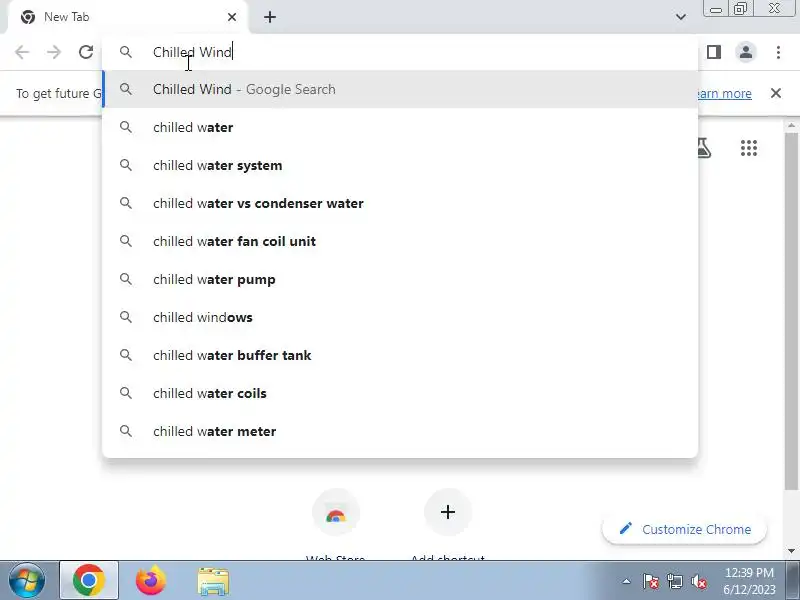Click the page vertical scrollbar

pos(791,311)
